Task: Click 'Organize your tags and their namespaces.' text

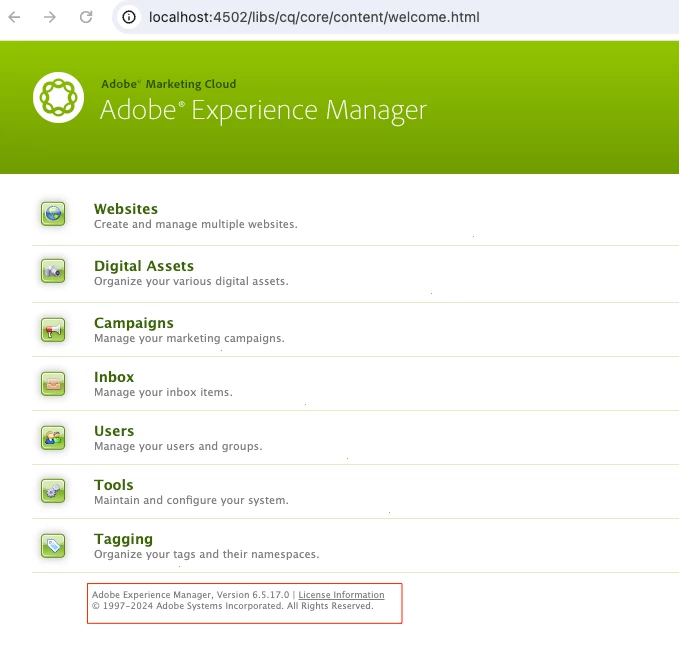Action: click(207, 554)
